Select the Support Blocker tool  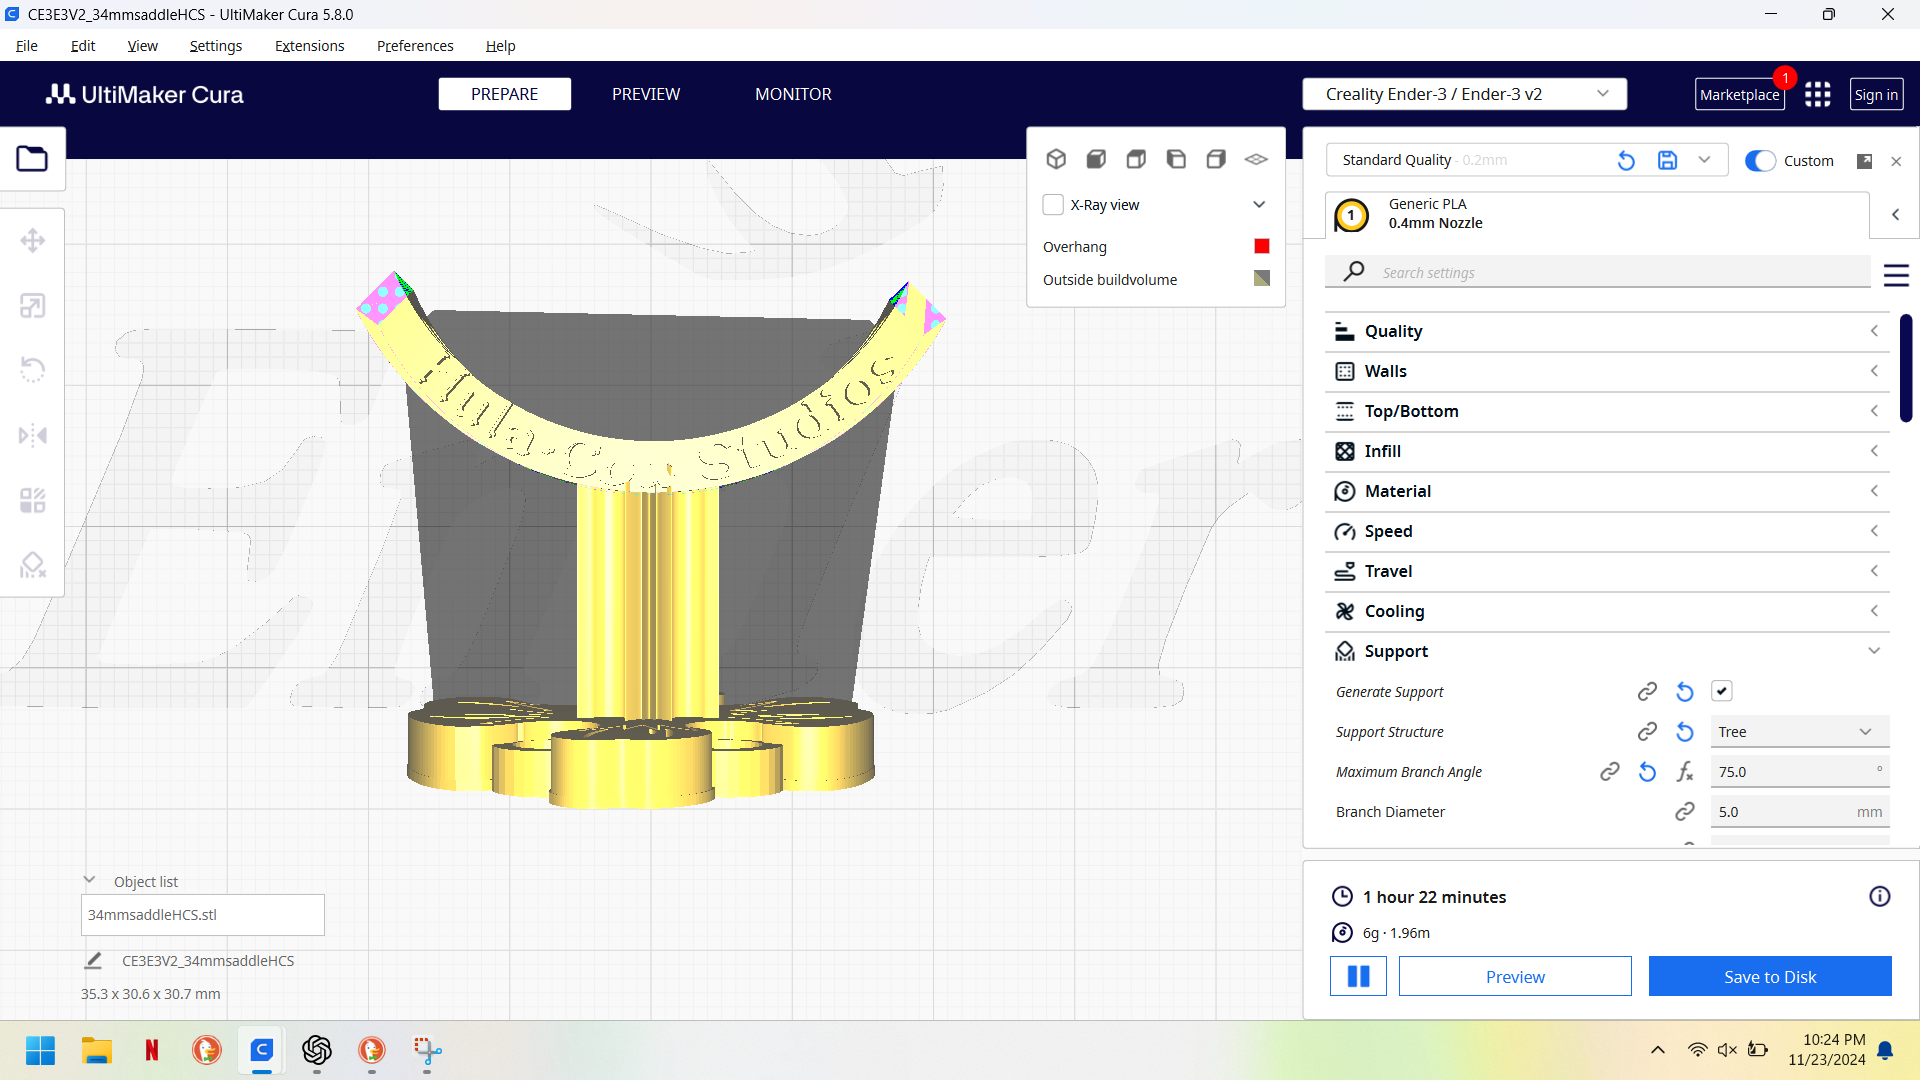point(32,565)
